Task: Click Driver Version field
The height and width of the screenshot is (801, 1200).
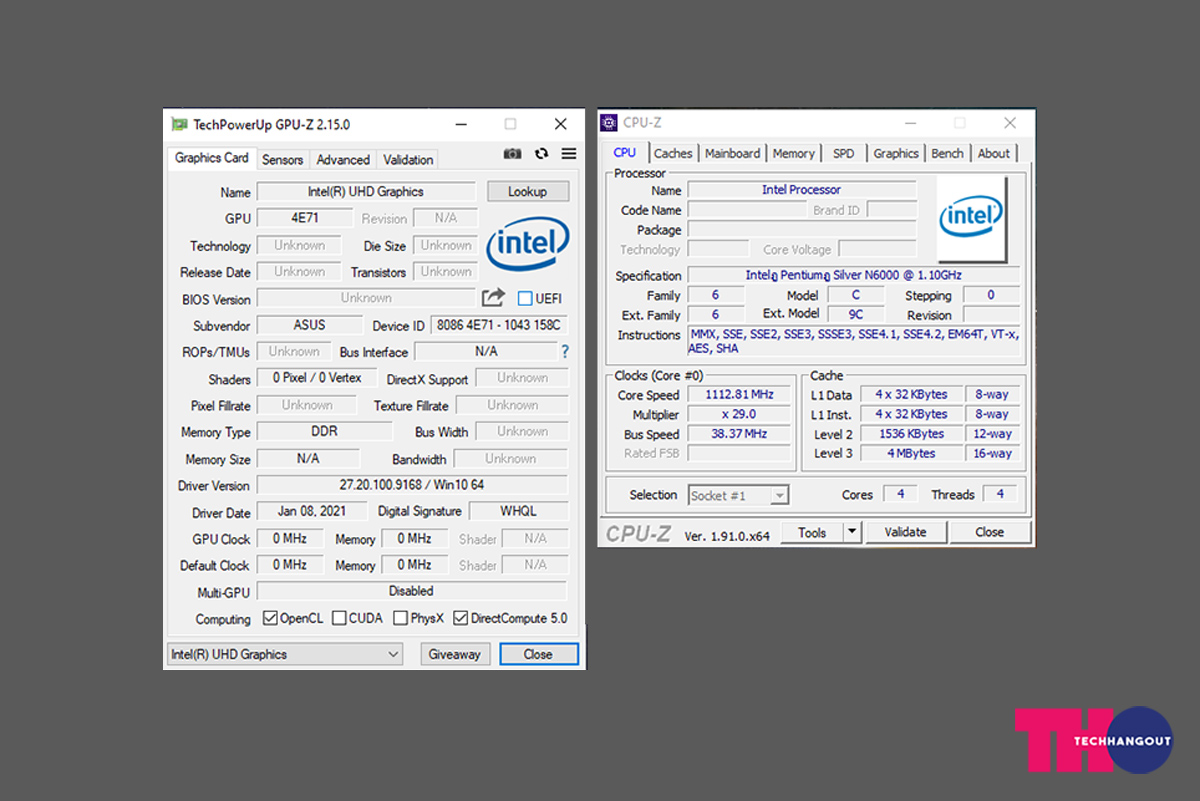Action: 412,485
